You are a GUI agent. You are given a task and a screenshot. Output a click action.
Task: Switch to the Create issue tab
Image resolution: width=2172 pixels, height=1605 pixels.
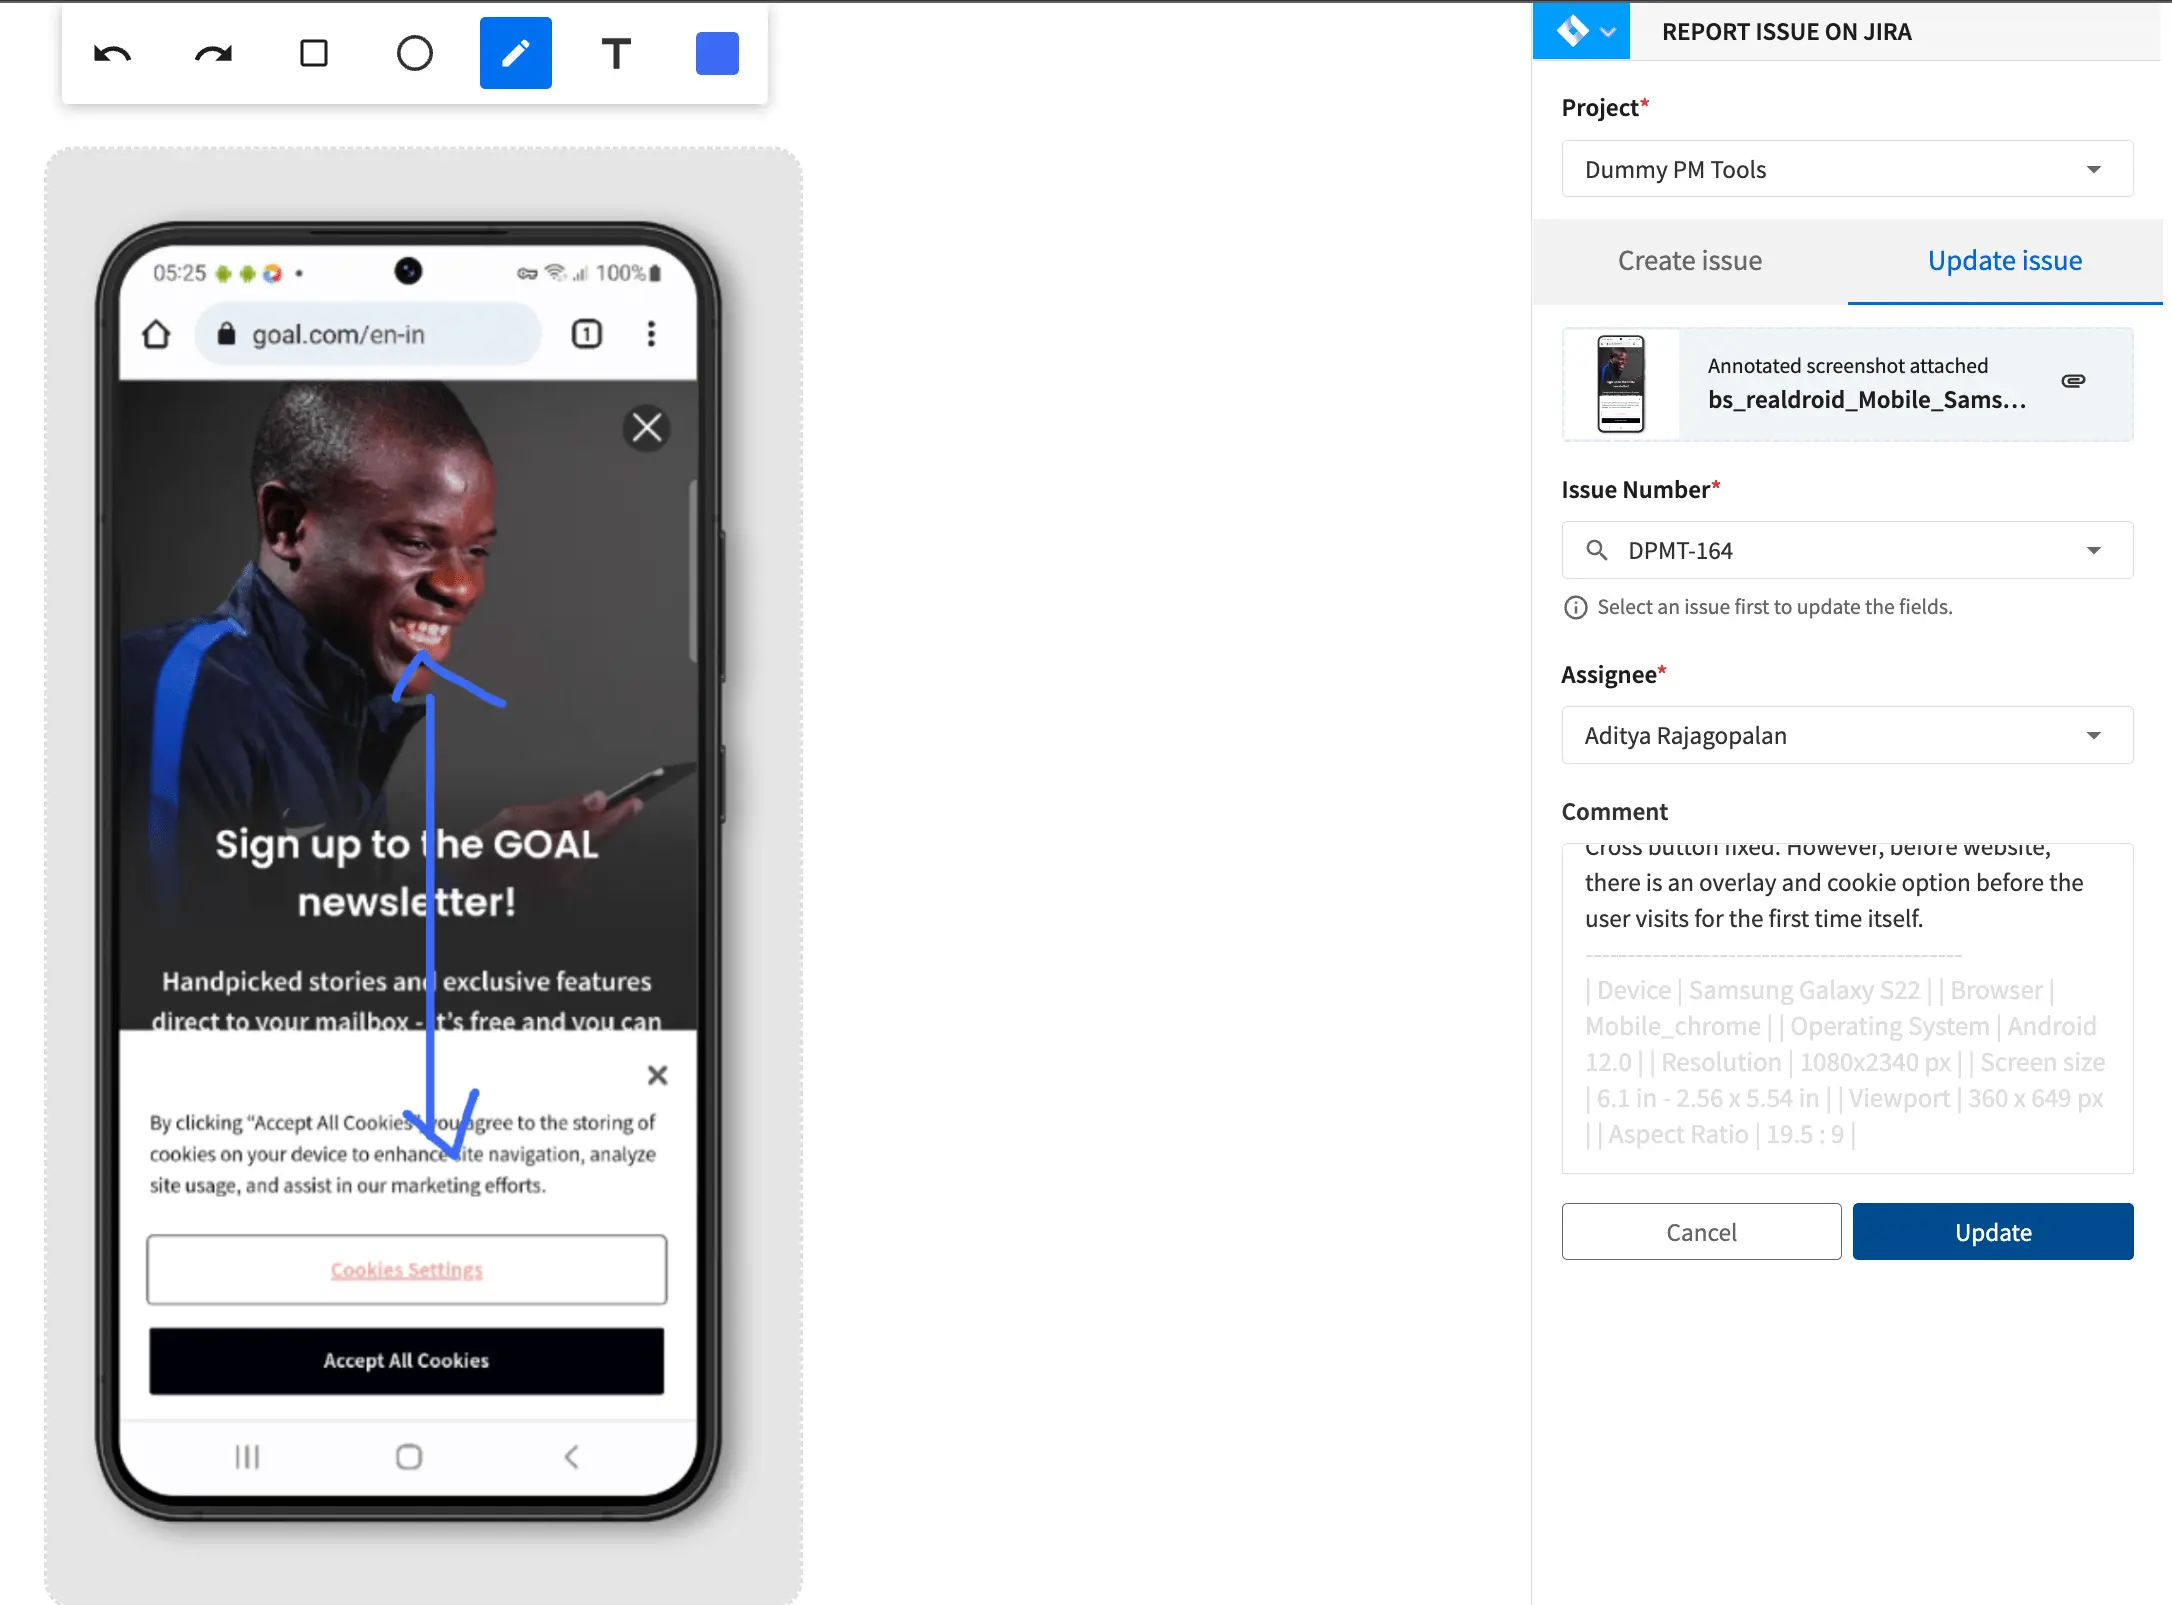(x=1690, y=261)
